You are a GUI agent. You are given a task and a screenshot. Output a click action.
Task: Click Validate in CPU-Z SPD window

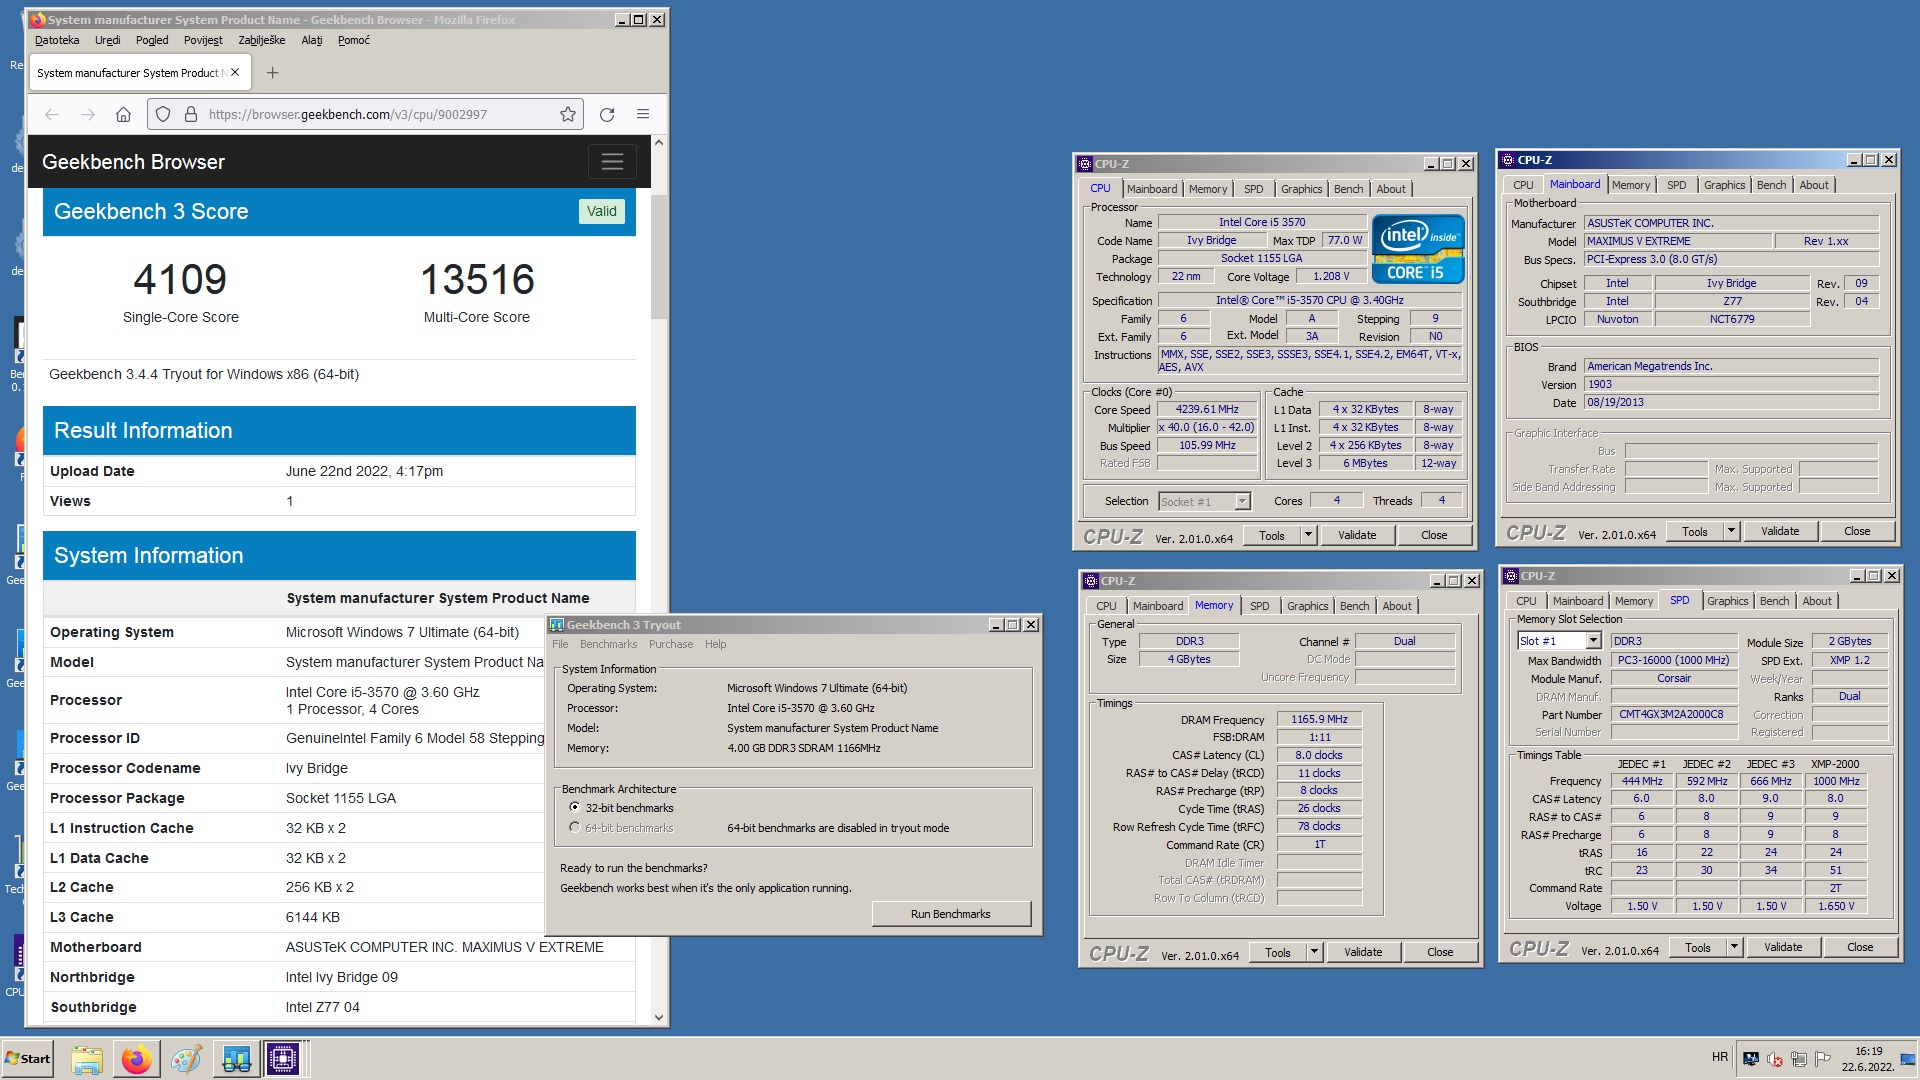click(1783, 947)
